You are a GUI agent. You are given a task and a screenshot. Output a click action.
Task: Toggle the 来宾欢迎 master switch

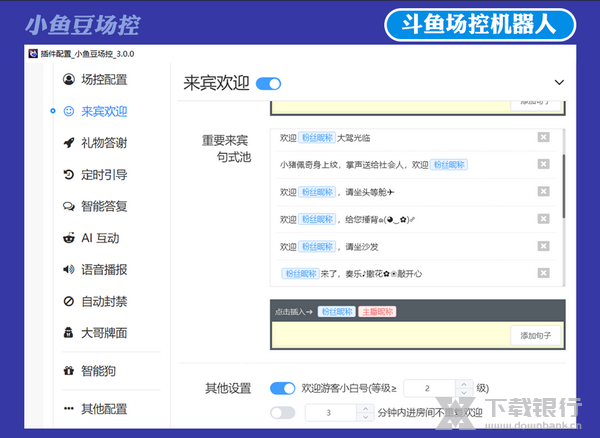[268, 83]
